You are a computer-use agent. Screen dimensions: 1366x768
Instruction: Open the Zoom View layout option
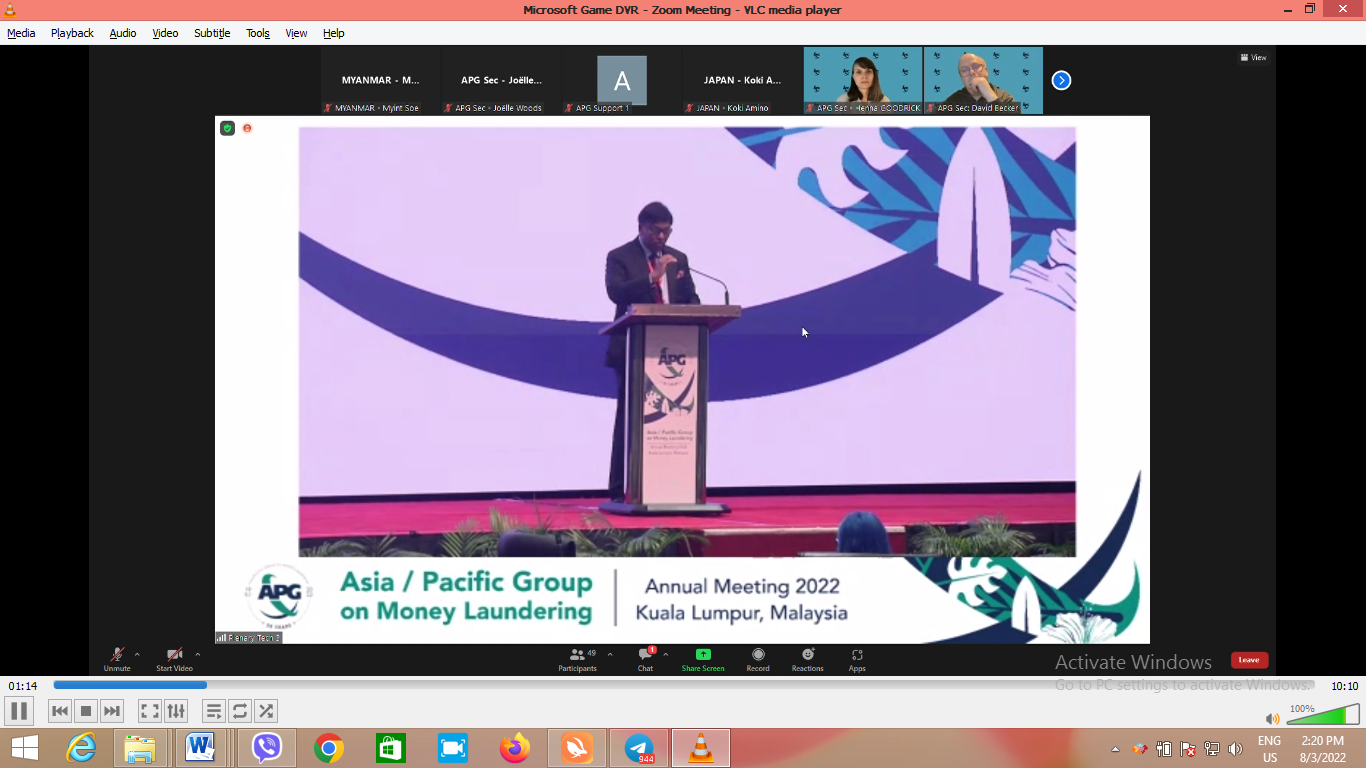click(x=1254, y=57)
